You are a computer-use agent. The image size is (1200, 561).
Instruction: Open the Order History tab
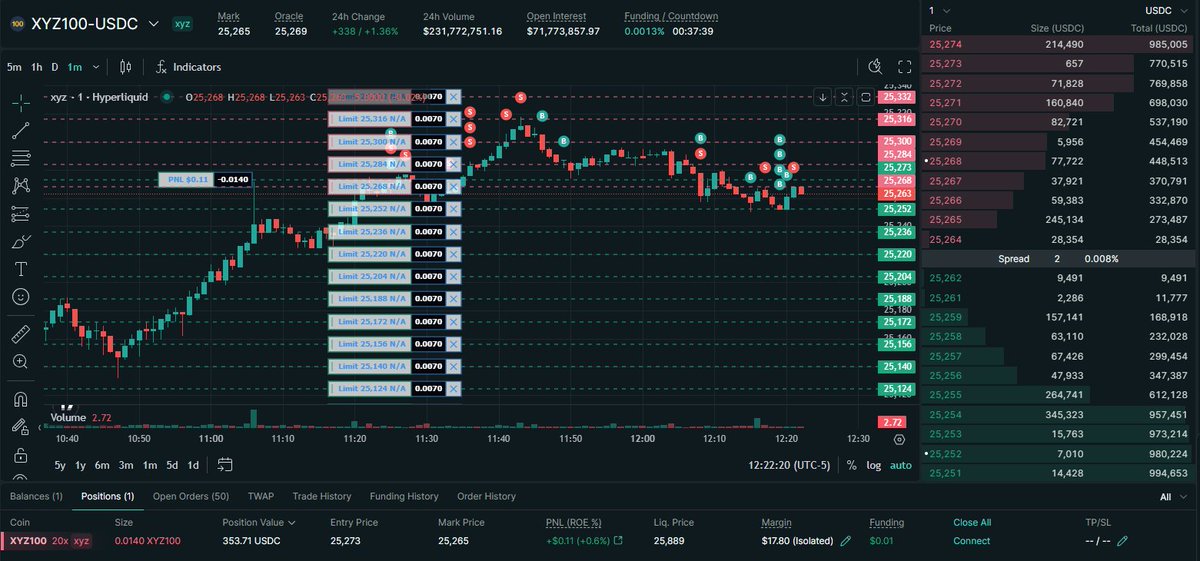click(486, 496)
